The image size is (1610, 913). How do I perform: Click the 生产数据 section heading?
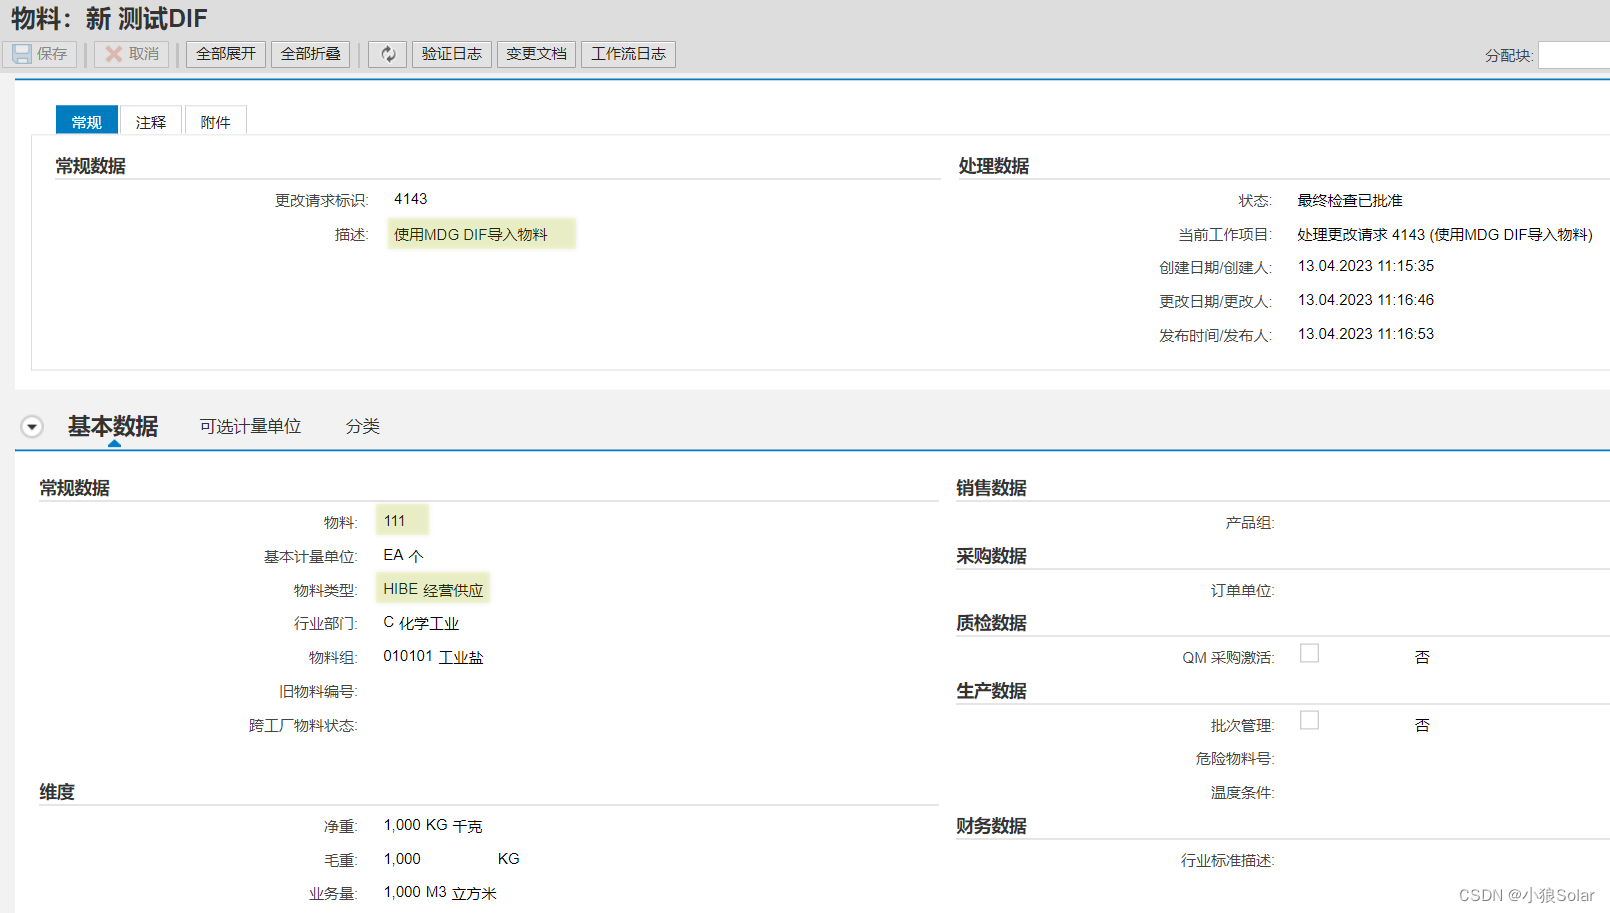[991, 691]
